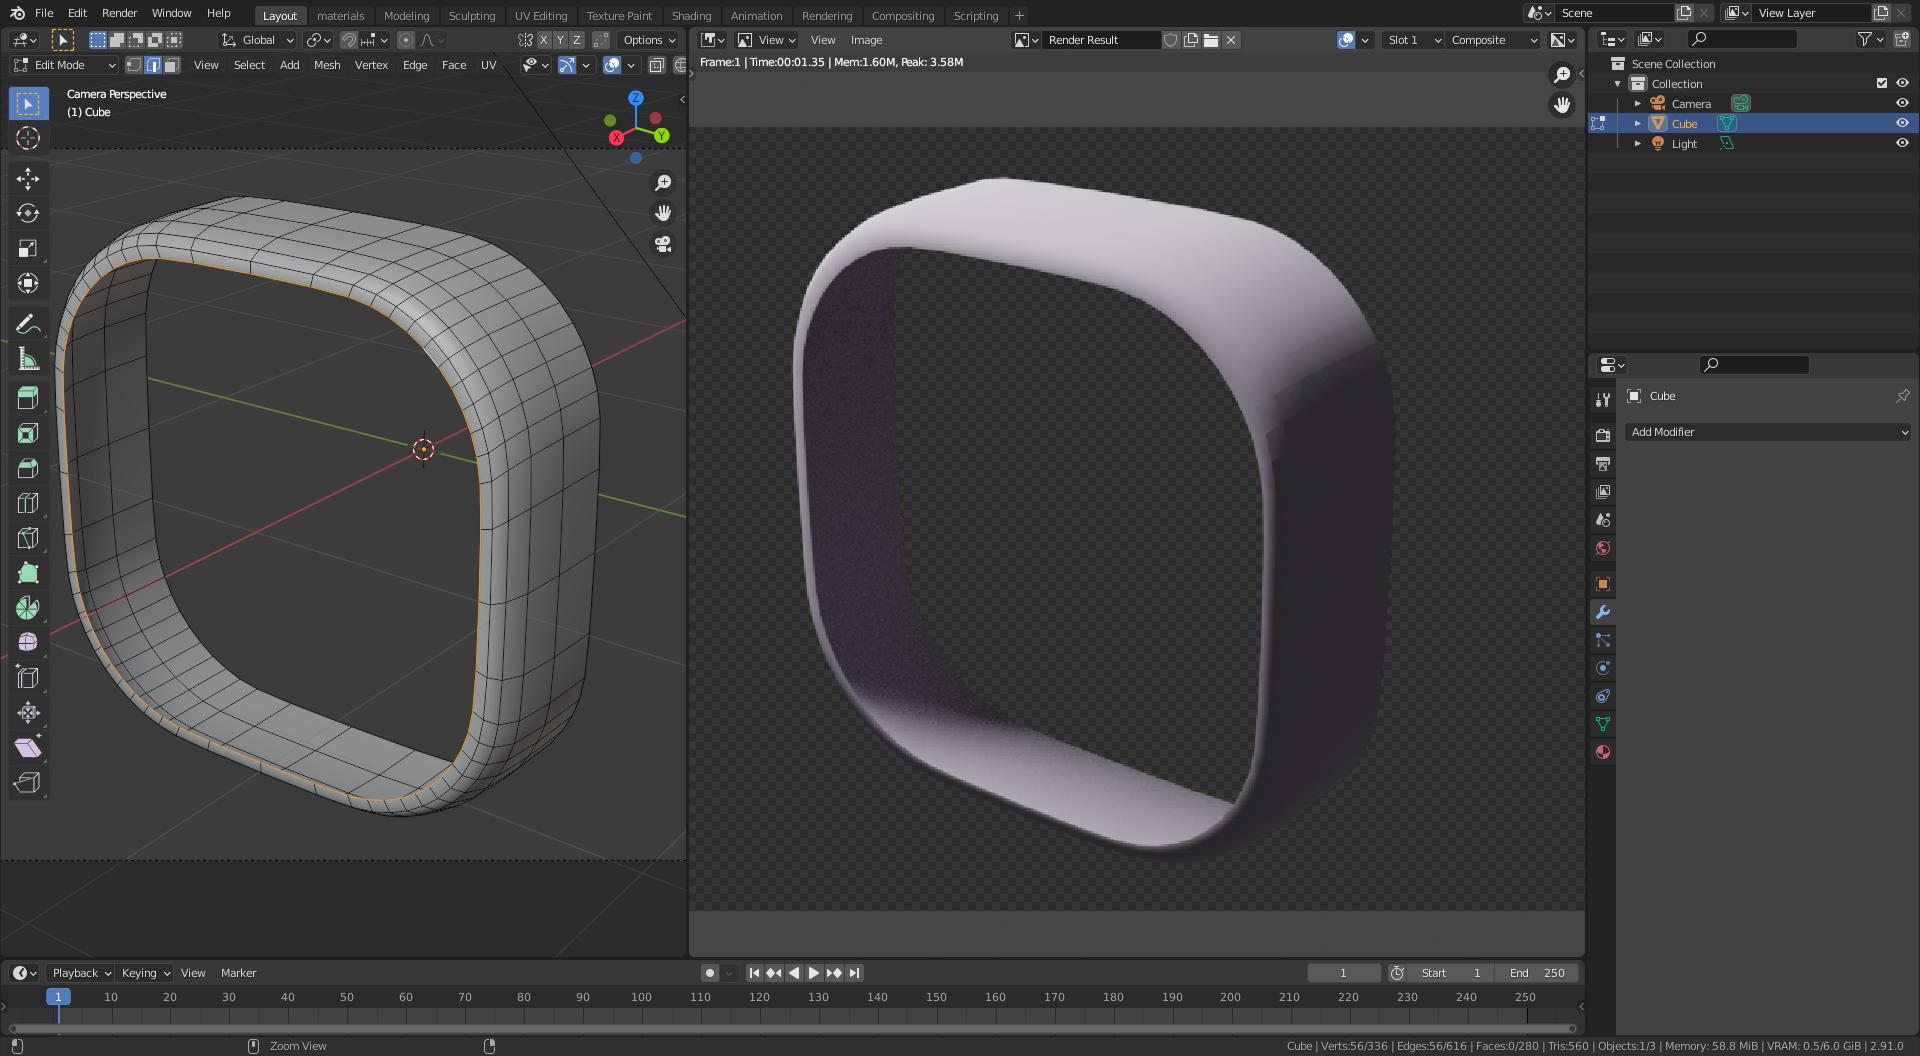This screenshot has width=1920, height=1056.
Task: Toggle visibility of Camera in outliner
Action: pos(1902,103)
